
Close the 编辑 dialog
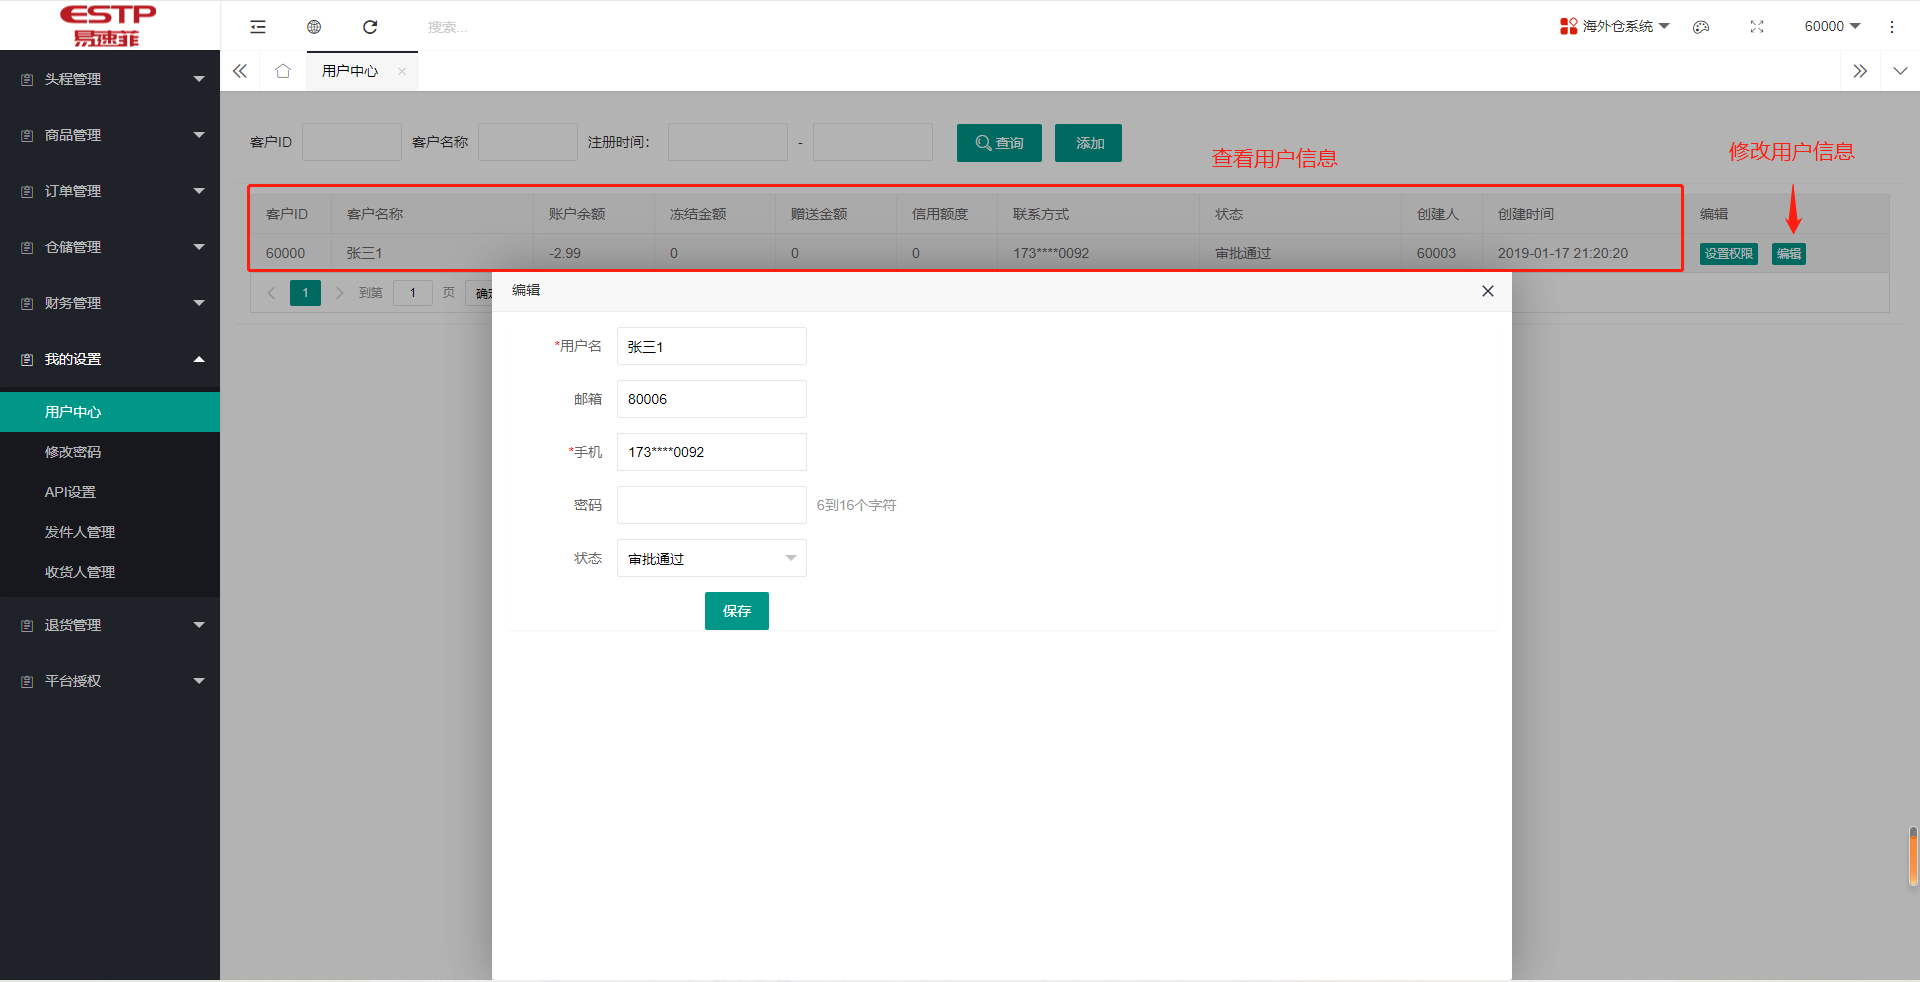[x=1488, y=291]
